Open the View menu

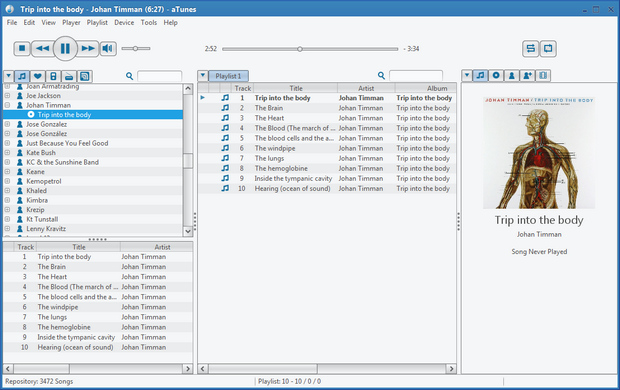[x=49, y=23]
